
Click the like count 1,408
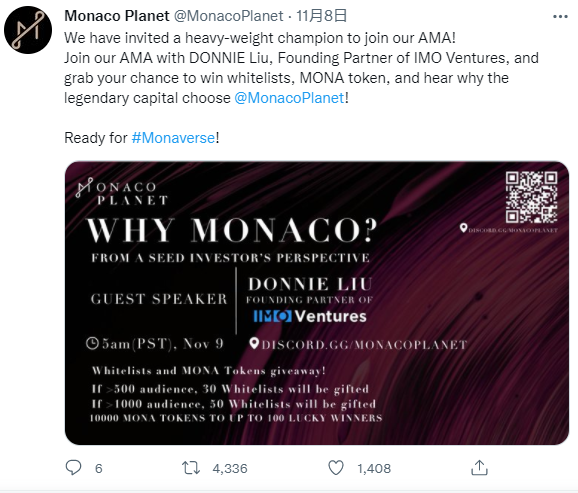[374, 469]
